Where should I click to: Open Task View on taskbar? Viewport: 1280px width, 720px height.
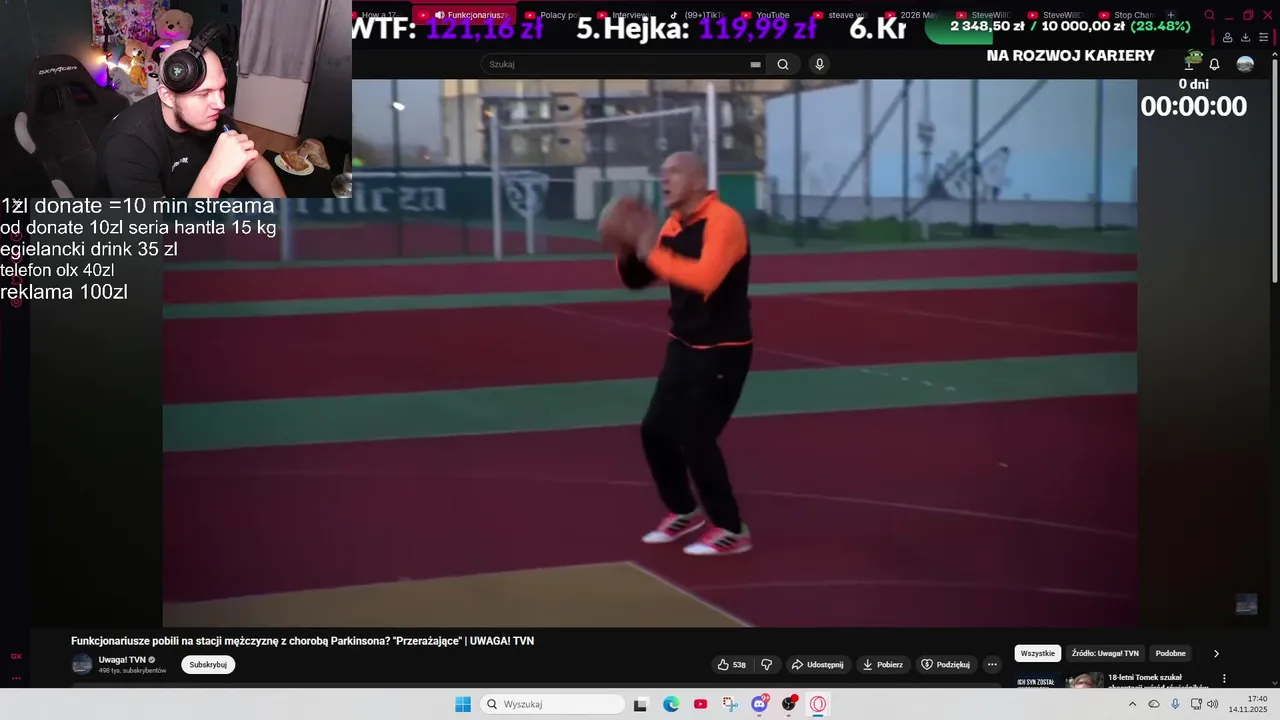pos(641,704)
